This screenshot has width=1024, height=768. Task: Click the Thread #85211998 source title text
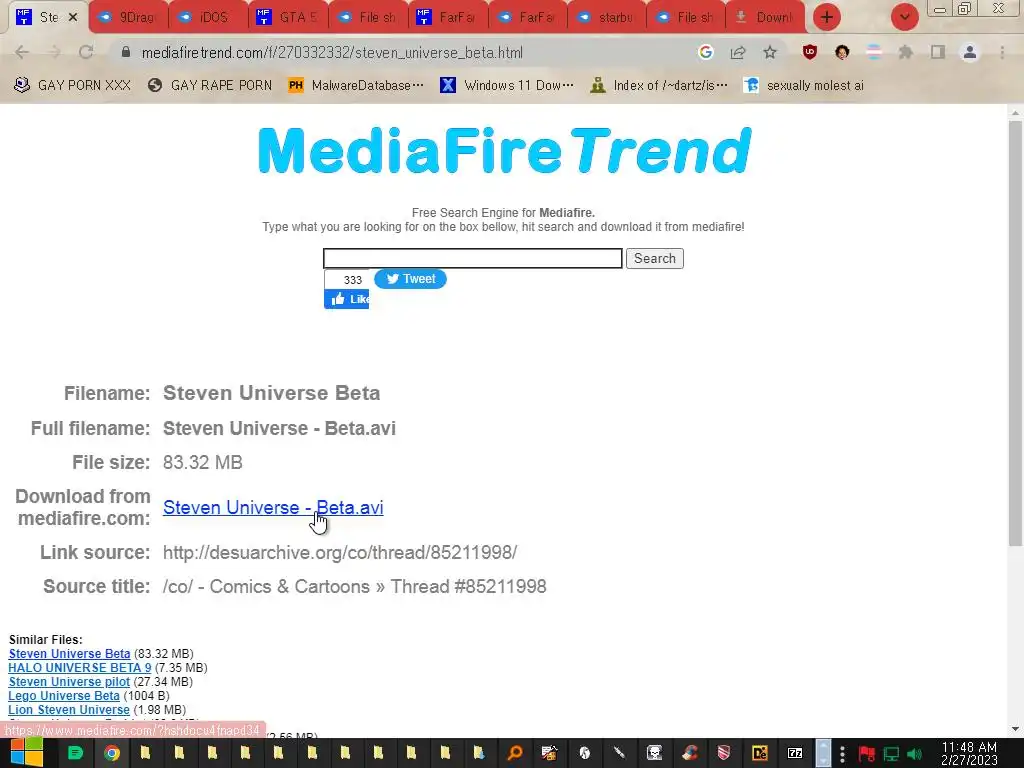[468, 586]
